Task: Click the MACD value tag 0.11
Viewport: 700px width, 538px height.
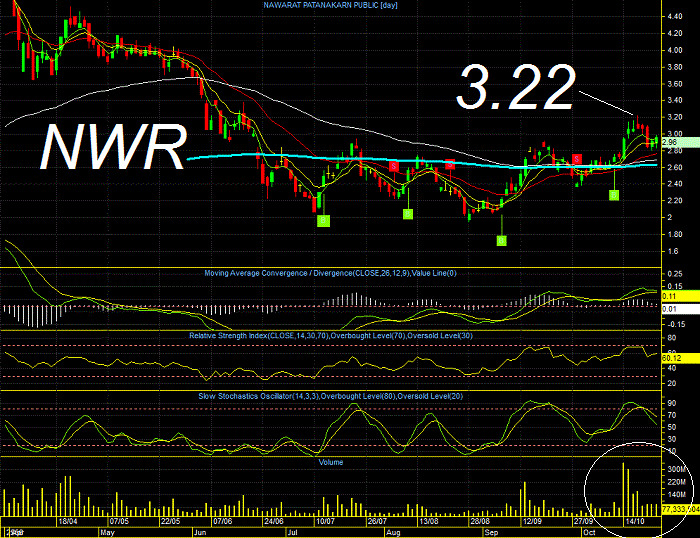Action: pos(680,296)
